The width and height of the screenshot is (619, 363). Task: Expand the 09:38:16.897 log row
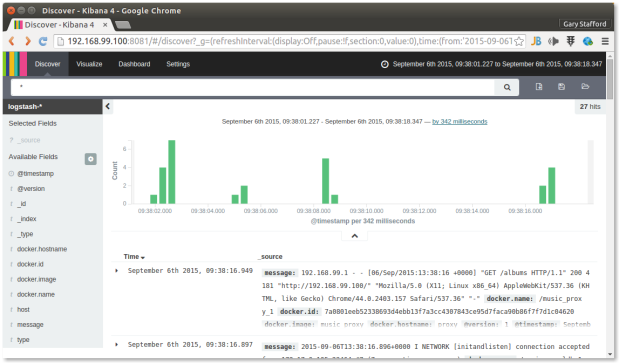tap(116, 344)
